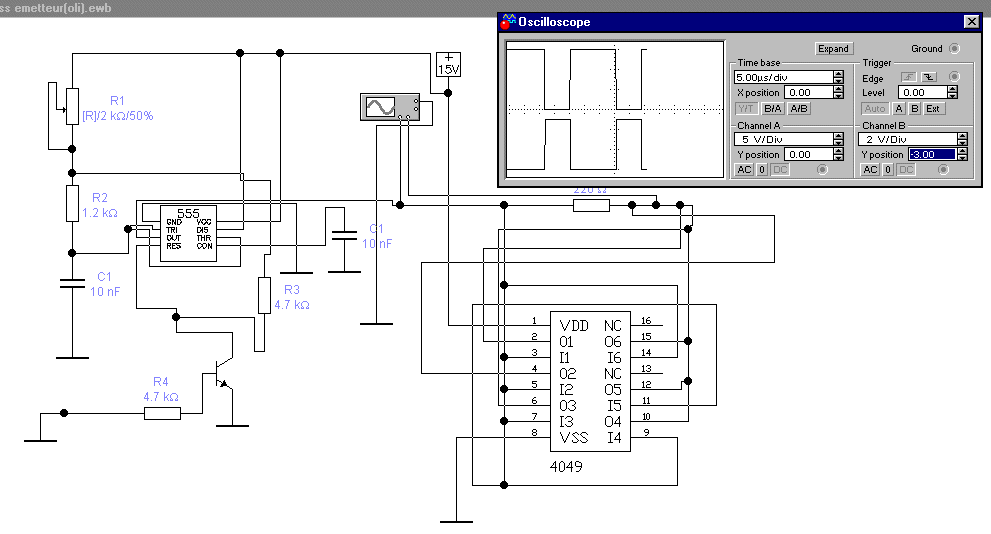
Task: Choose falling edge trigger button
Action: [927, 77]
